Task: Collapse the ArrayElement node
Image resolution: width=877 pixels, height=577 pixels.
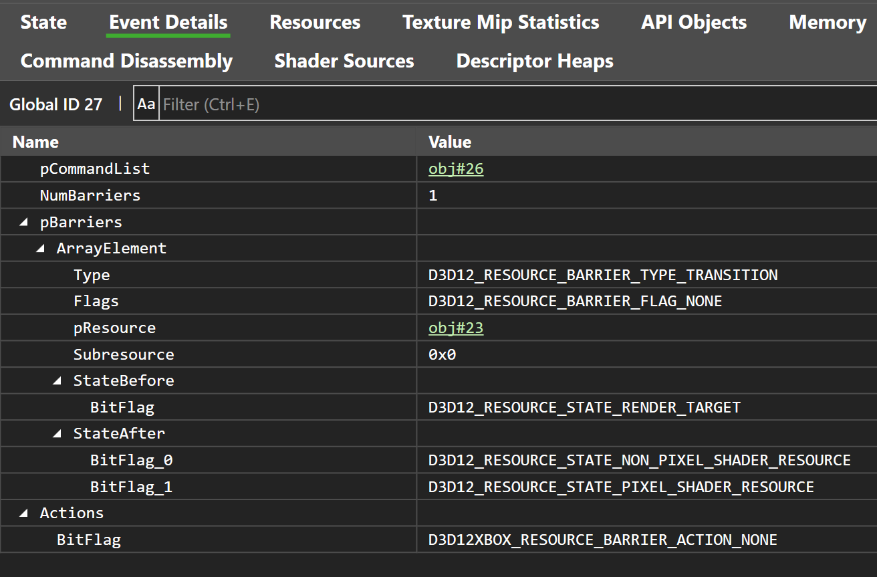Action: click(40, 249)
